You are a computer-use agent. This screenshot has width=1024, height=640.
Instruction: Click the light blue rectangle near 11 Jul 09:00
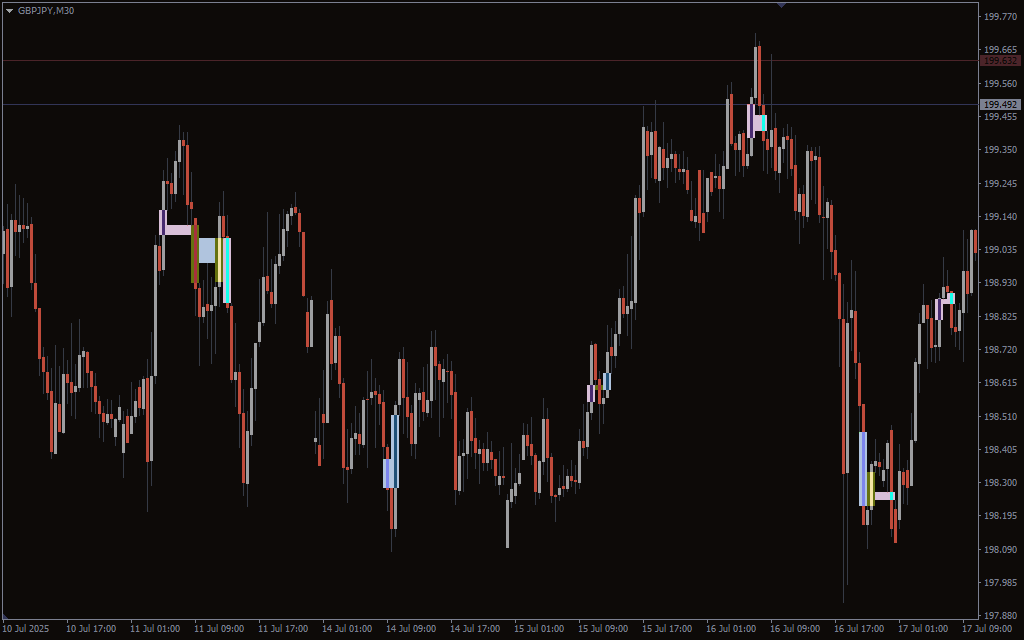(206, 250)
